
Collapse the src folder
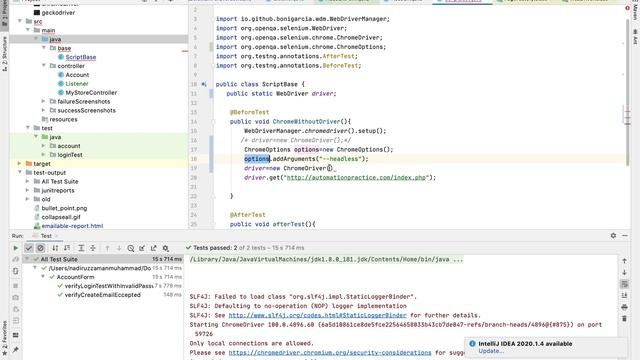point(20,21)
